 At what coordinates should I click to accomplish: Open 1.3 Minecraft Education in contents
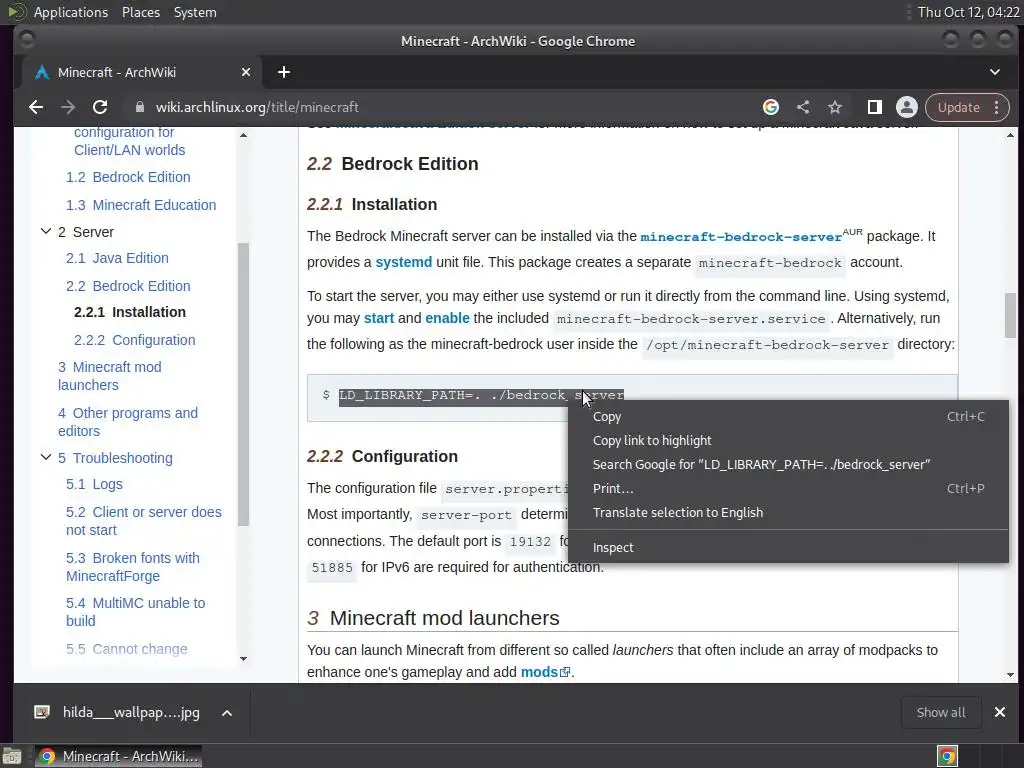tap(141, 205)
